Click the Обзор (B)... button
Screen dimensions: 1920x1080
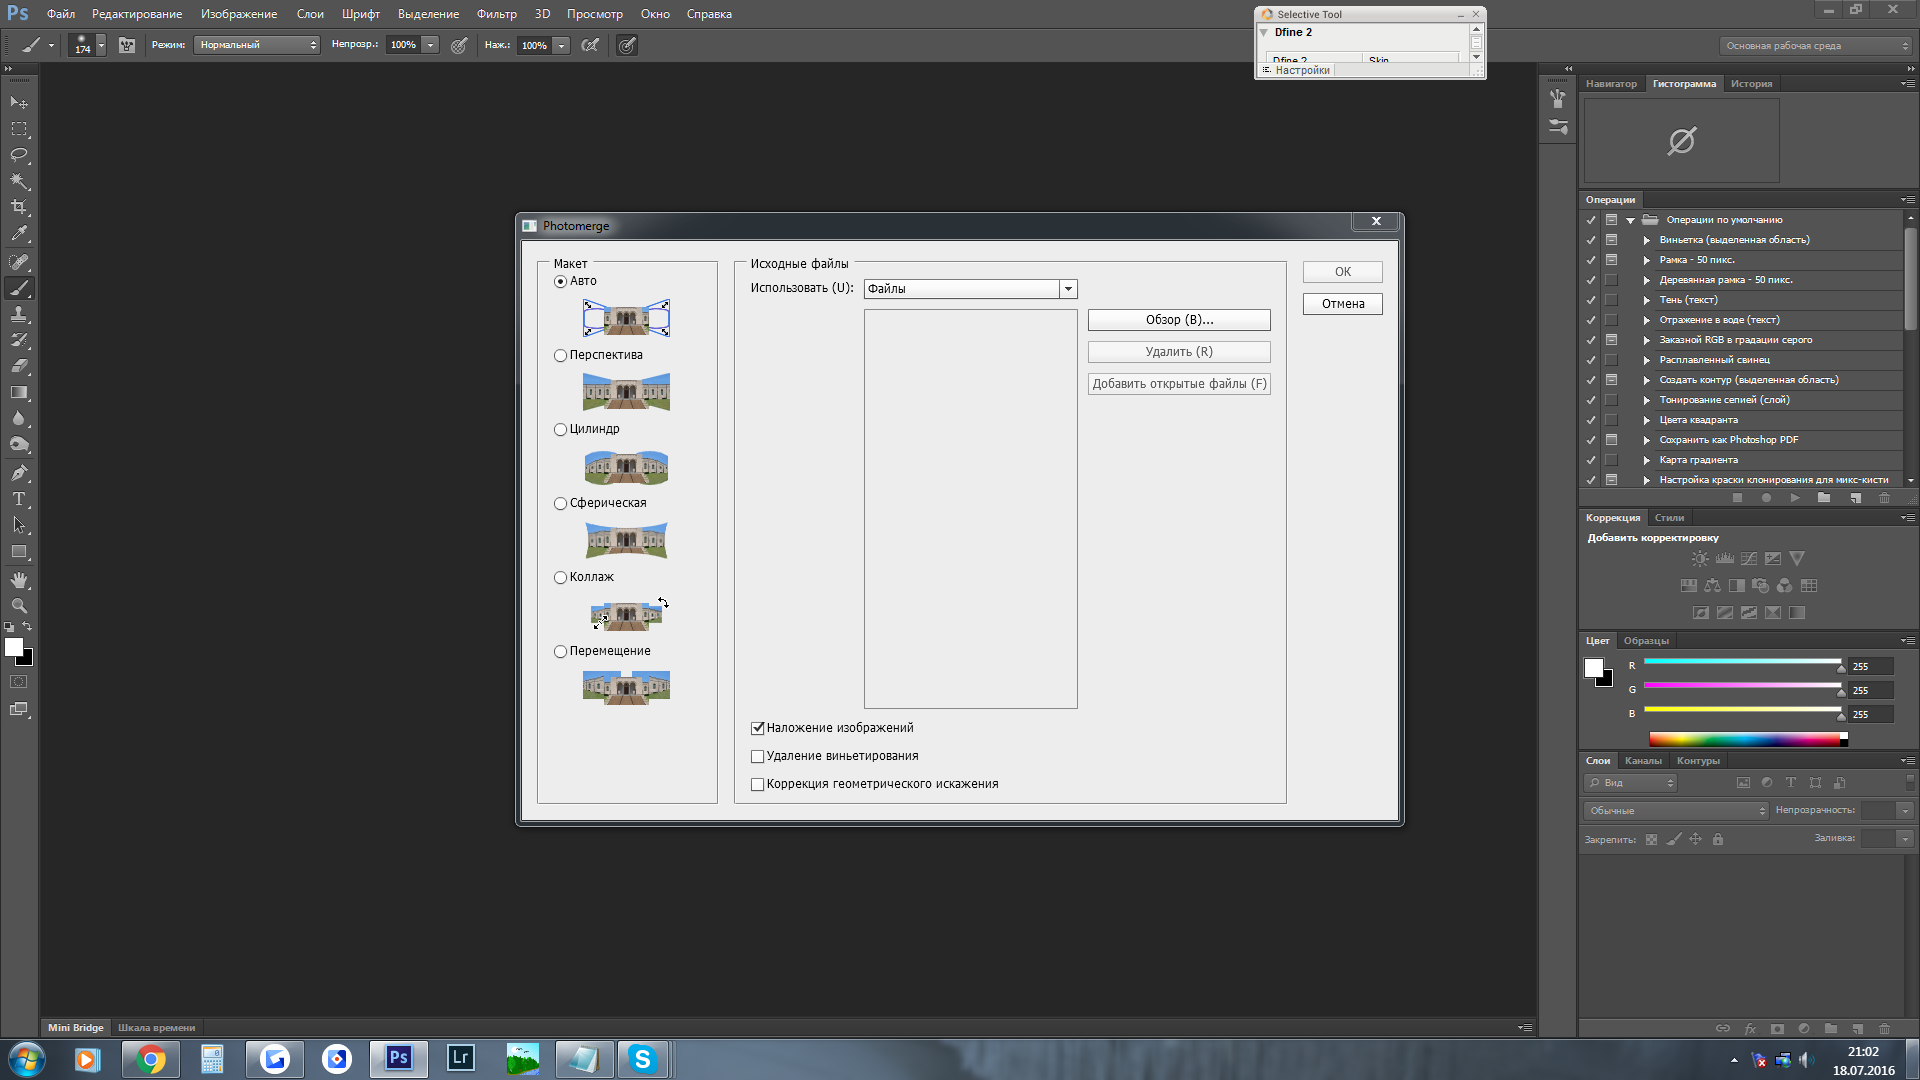1178,320
